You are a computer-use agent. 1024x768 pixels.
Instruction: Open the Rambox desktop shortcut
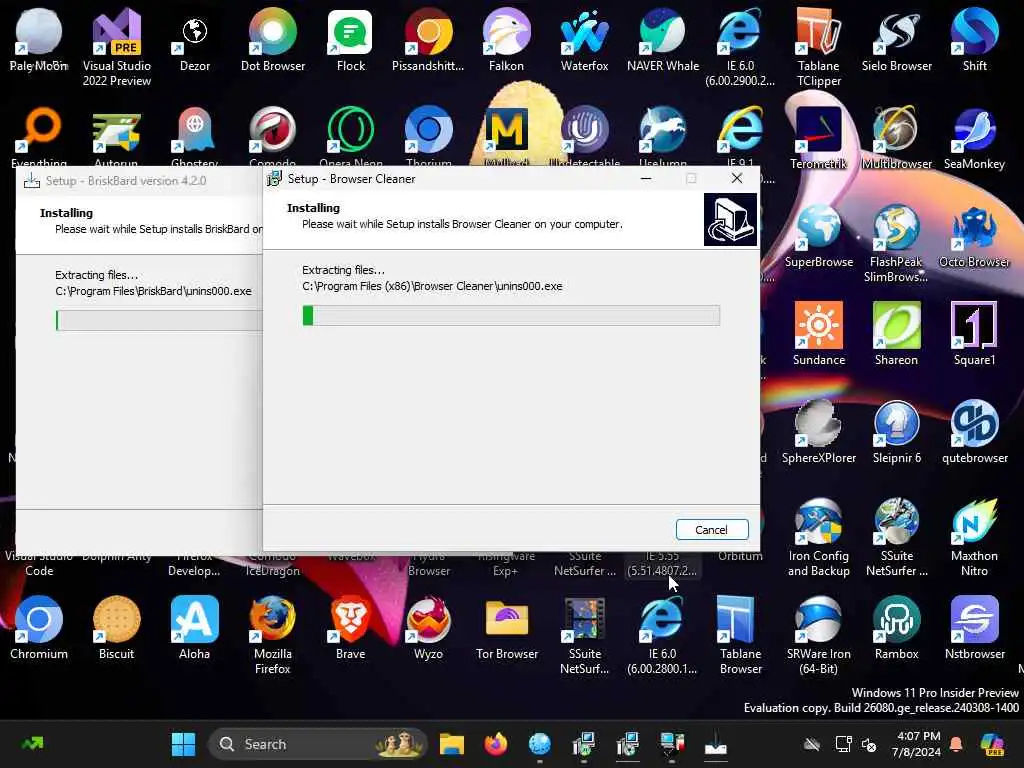[x=897, y=628]
